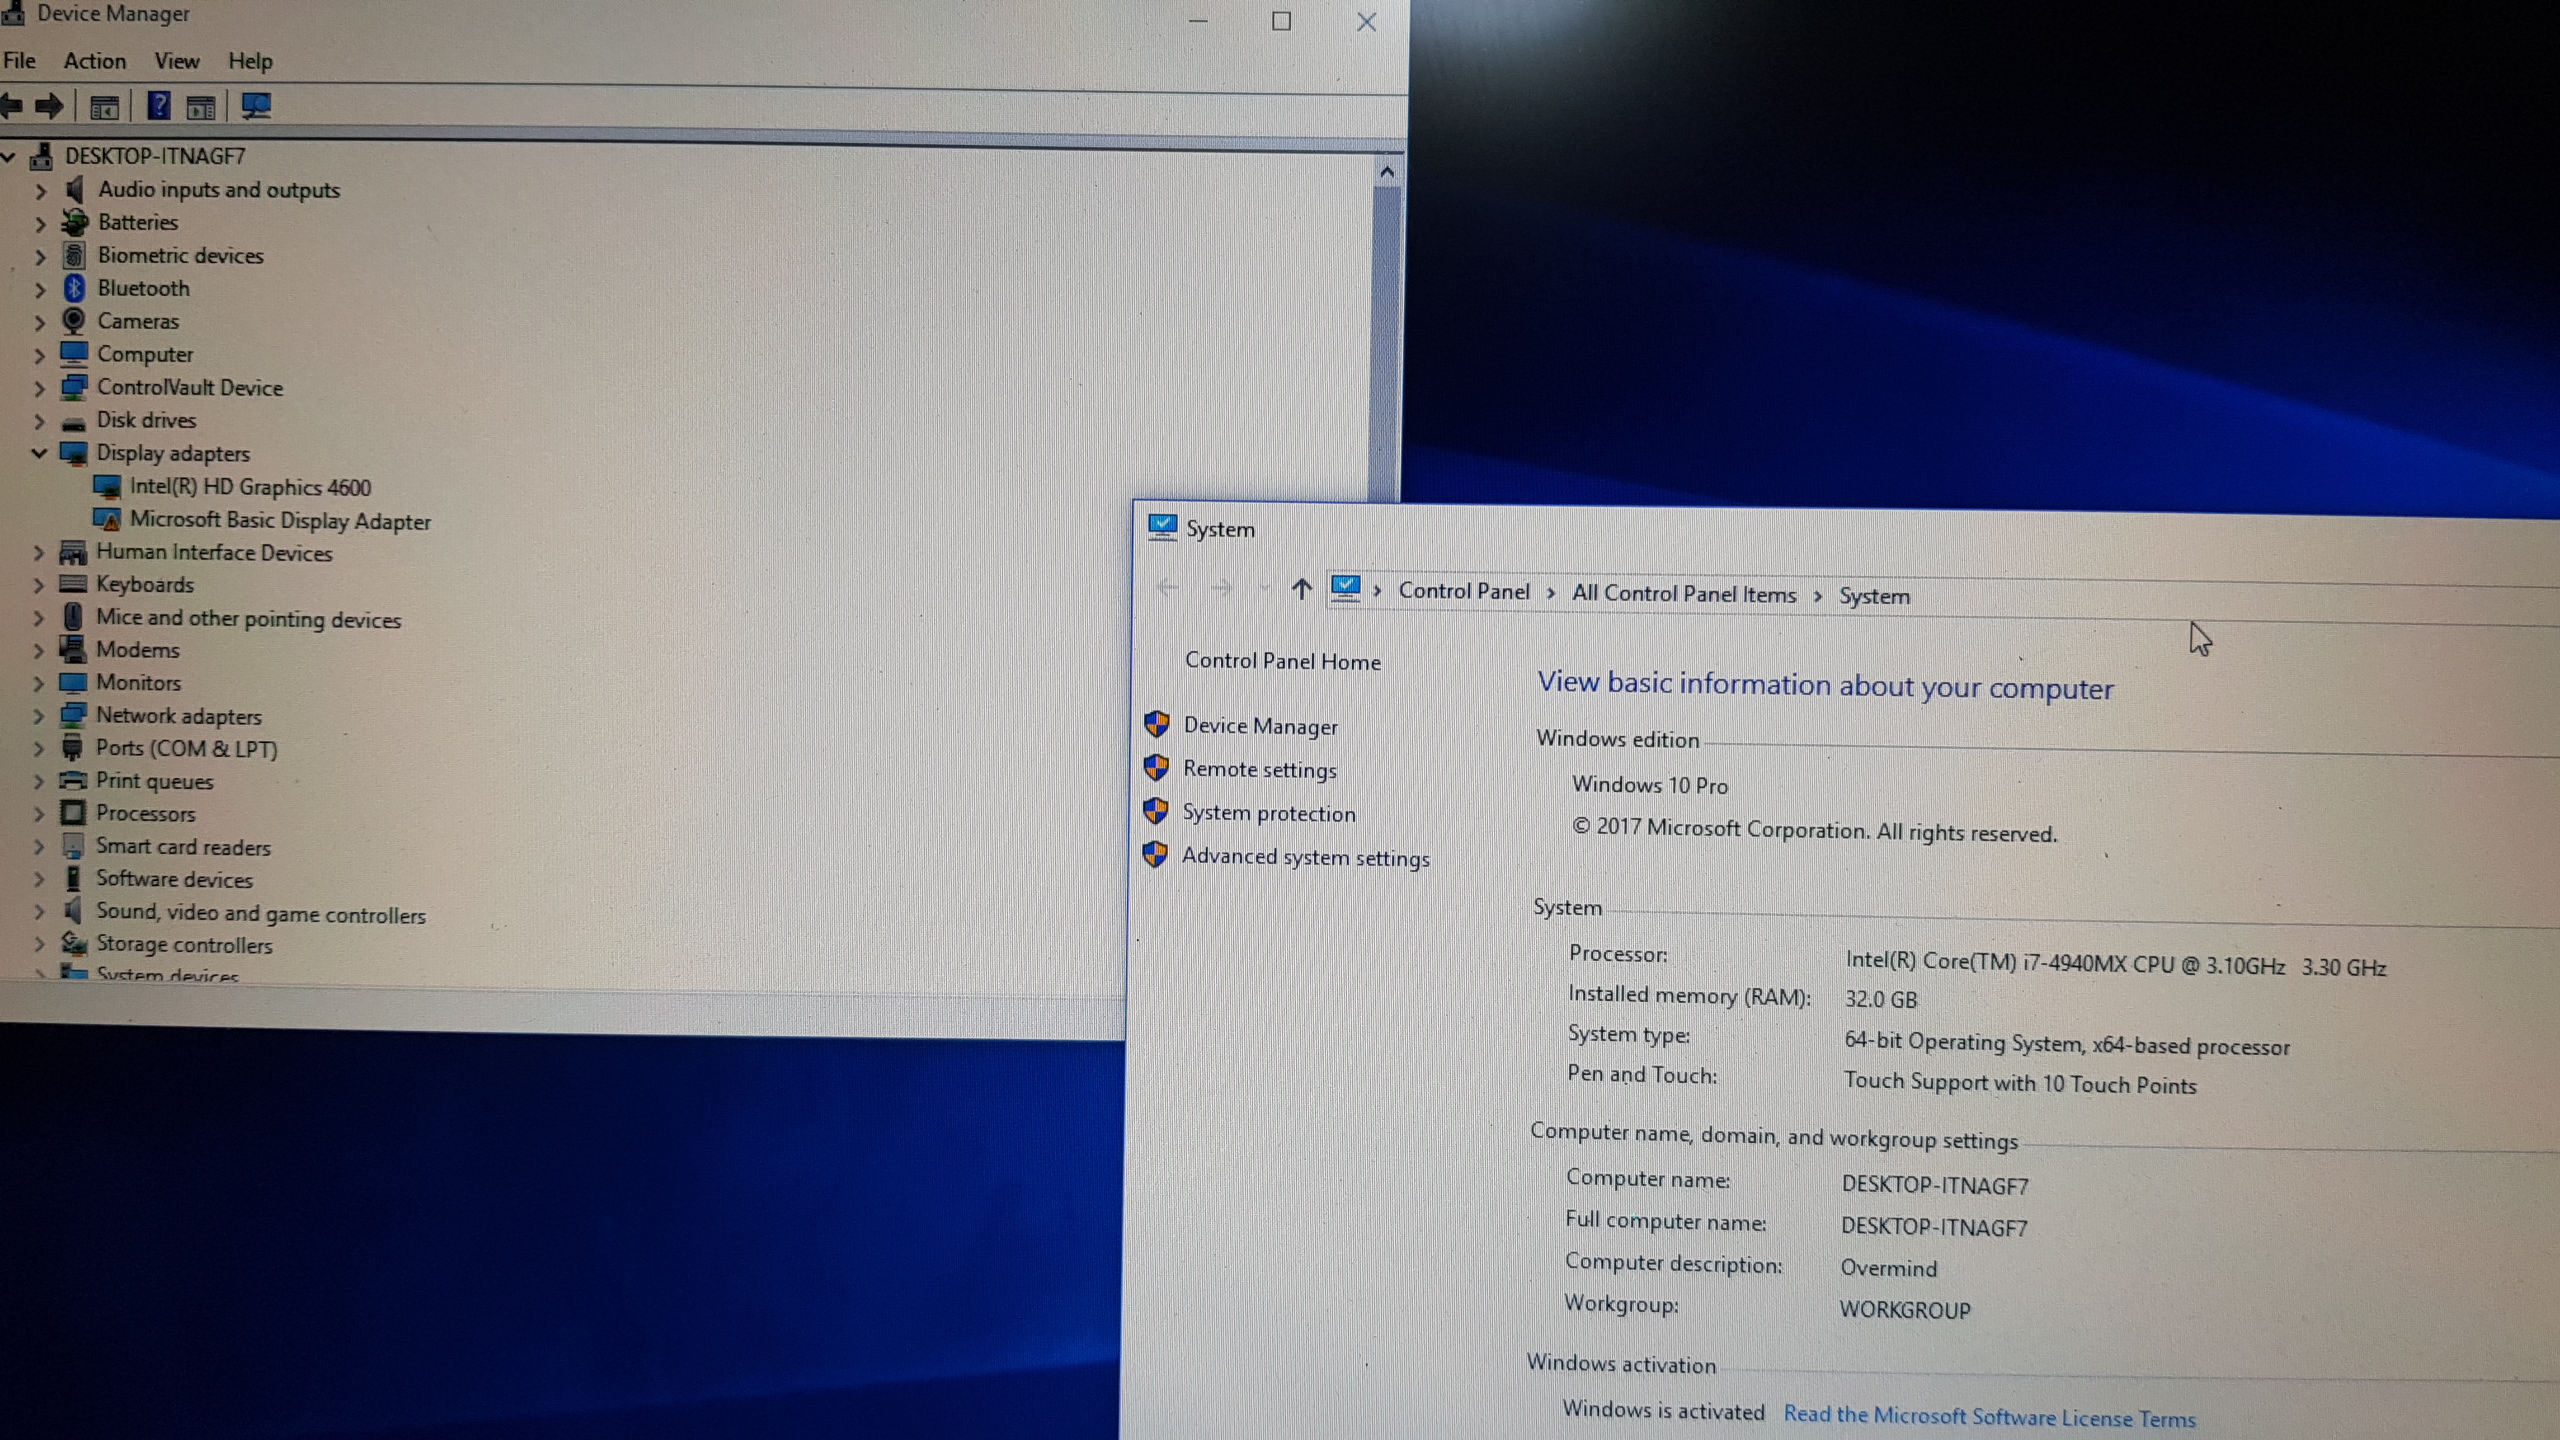Click the System breadcrumb segment
The height and width of the screenshot is (1440, 2560).
click(1874, 596)
